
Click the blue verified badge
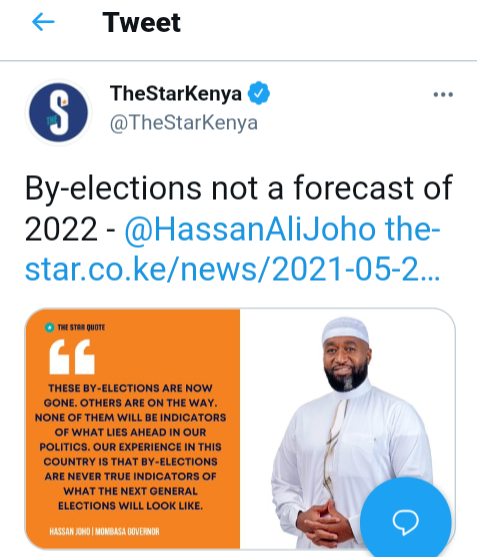[x=259, y=93]
